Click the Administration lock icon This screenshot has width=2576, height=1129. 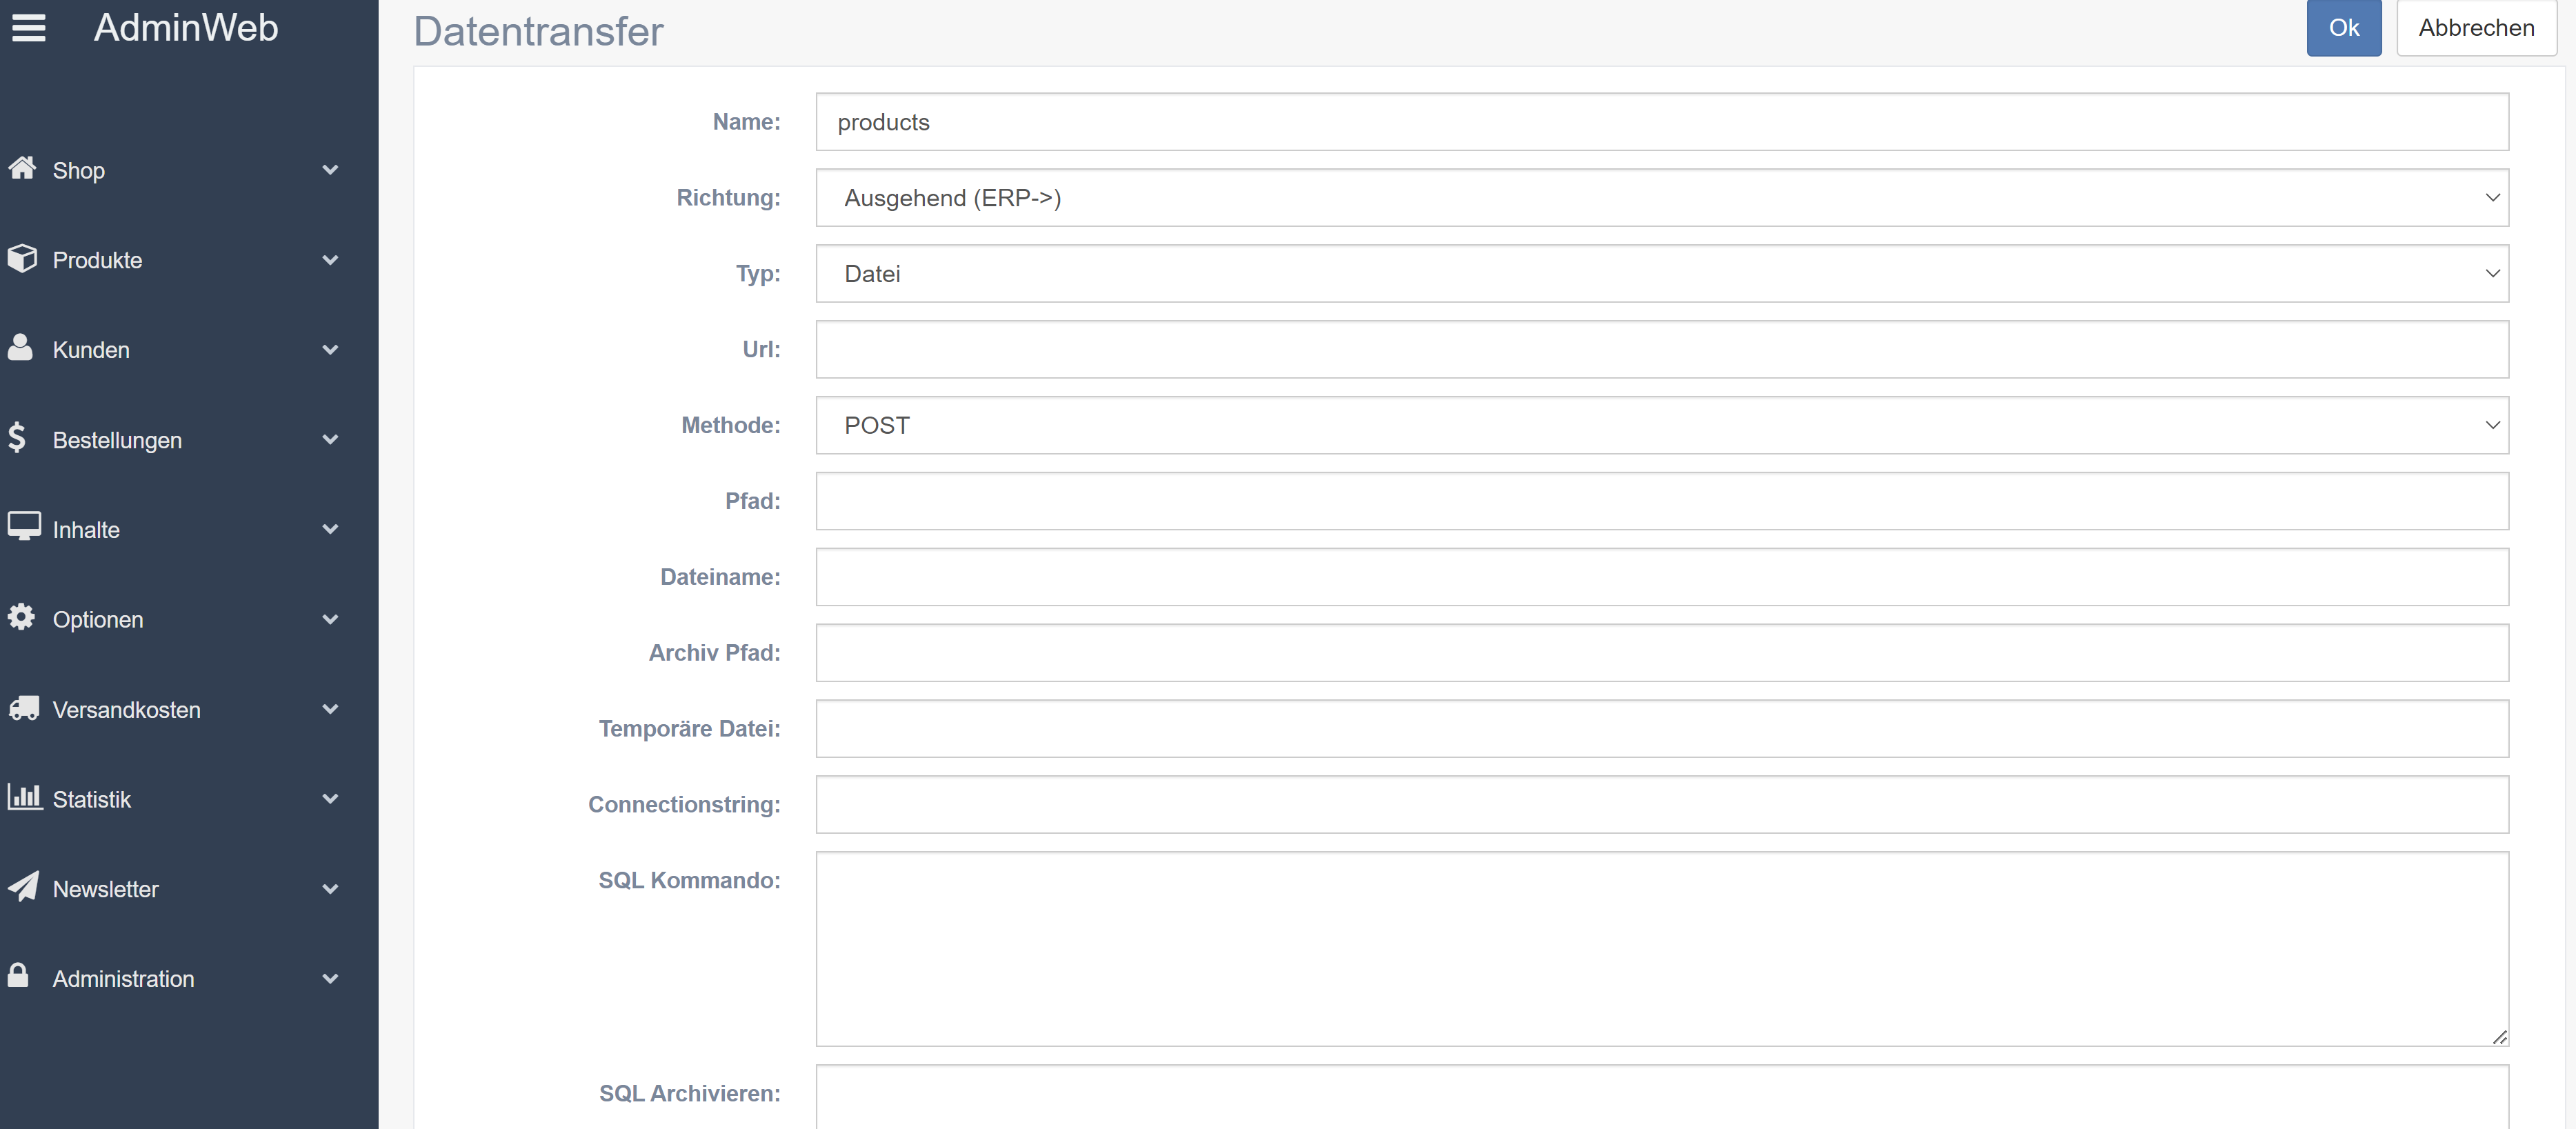[x=18, y=975]
